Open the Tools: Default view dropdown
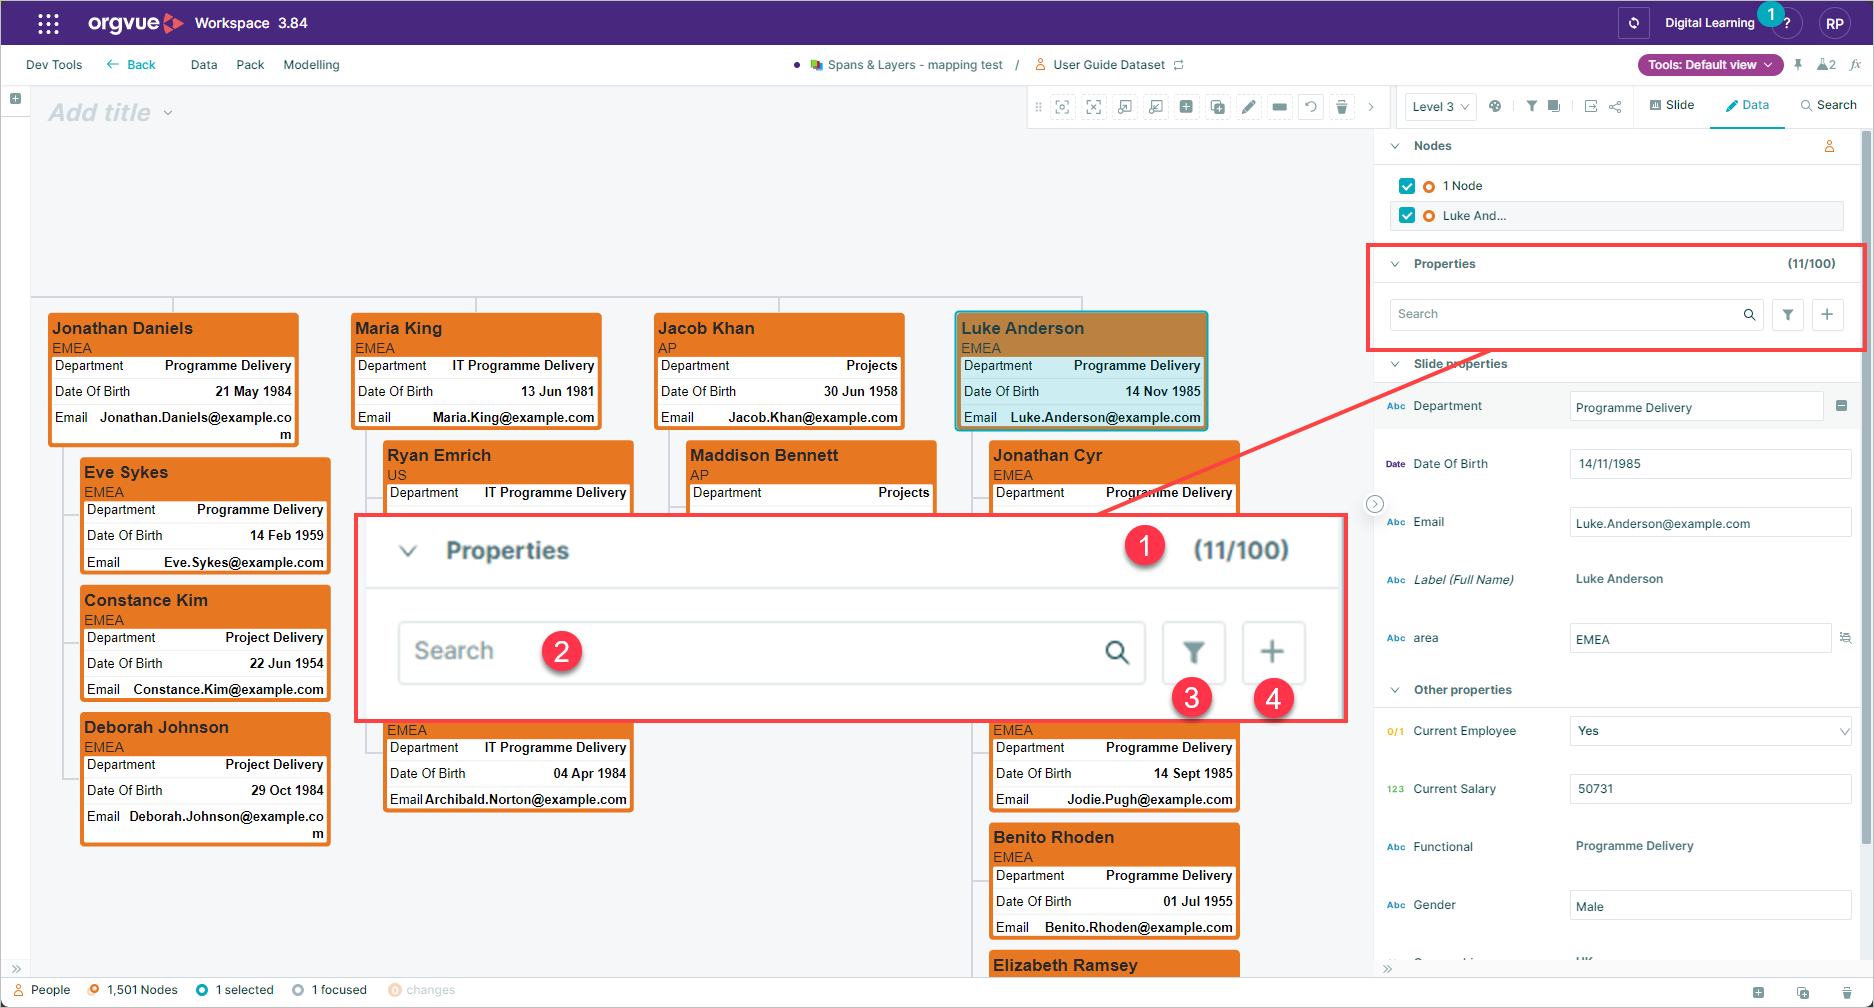The image size is (1874, 1008). pos(1710,65)
